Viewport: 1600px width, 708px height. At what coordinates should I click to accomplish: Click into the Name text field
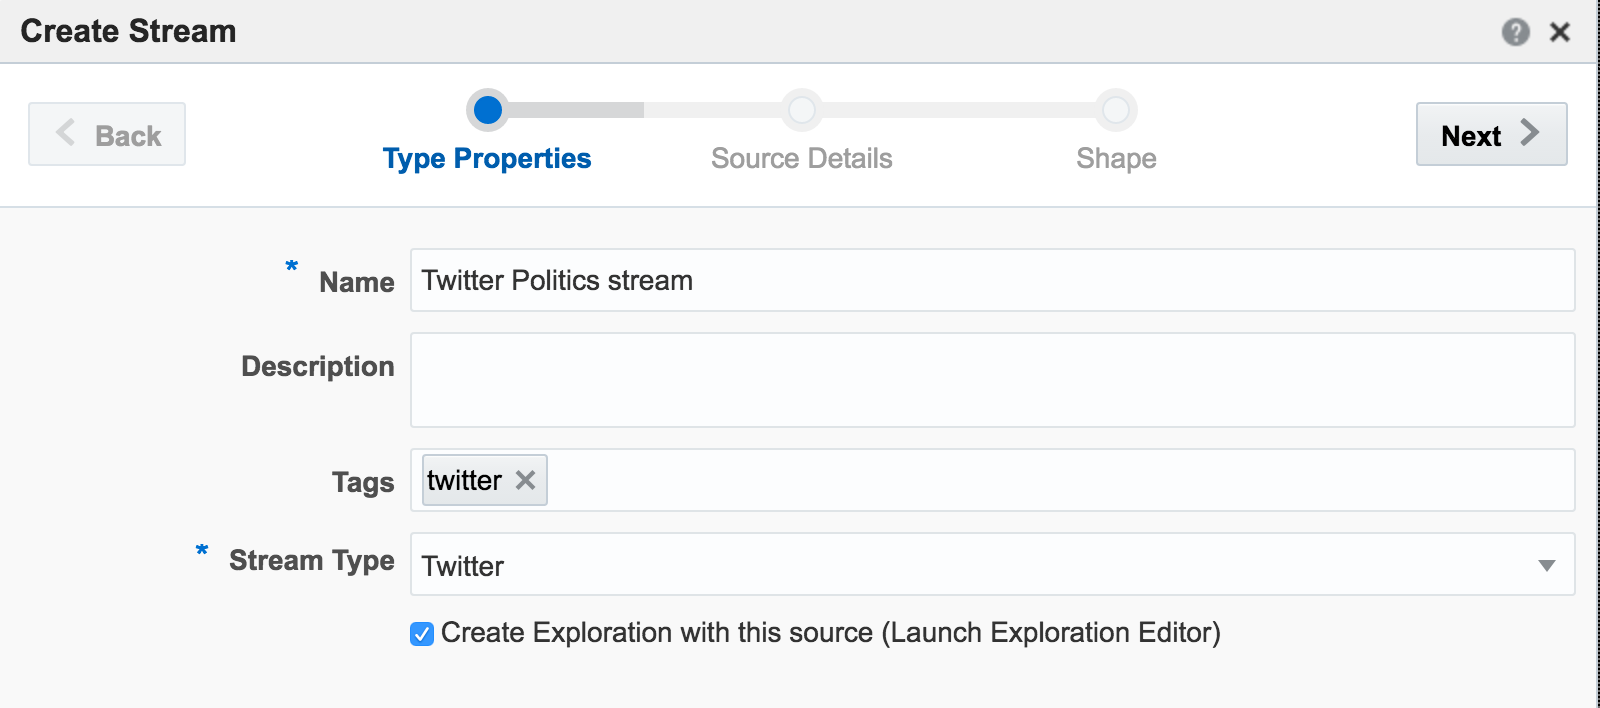pyautogui.click(x=990, y=280)
